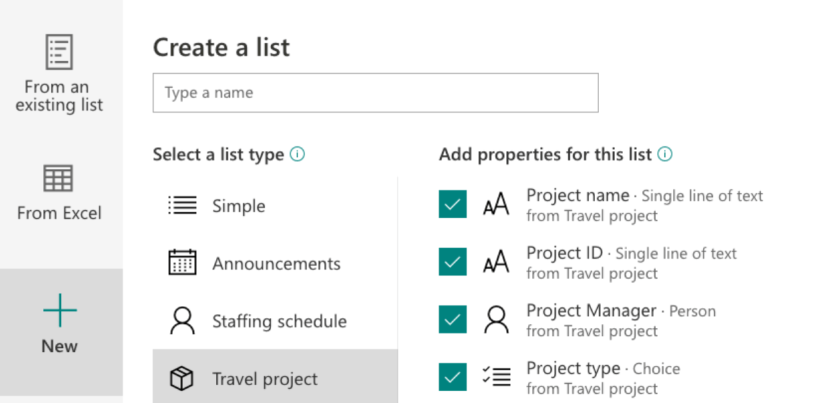Choose the Staffing schedule list type
This screenshot has height=403, width=815.
click(x=279, y=321)
